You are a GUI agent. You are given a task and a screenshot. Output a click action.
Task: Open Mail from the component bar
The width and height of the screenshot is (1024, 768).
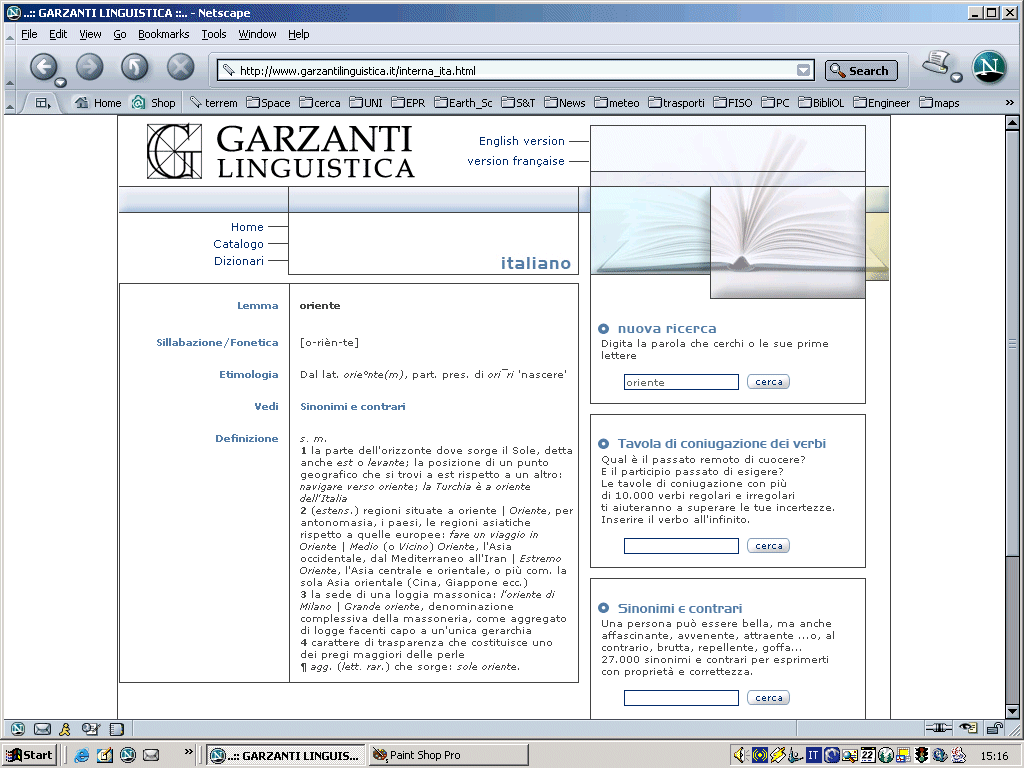pyautogui.click(x=42, y=729)
